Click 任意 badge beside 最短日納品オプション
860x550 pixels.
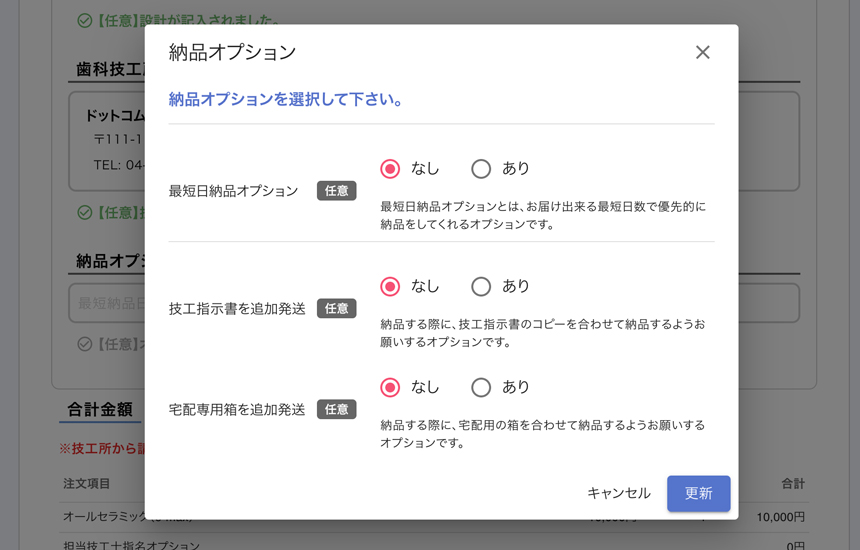point(336,191)
